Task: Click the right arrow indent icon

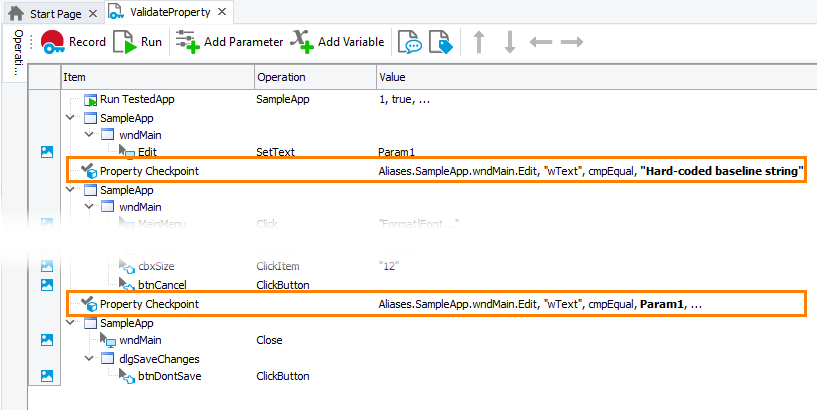Action: click(571, 42)
